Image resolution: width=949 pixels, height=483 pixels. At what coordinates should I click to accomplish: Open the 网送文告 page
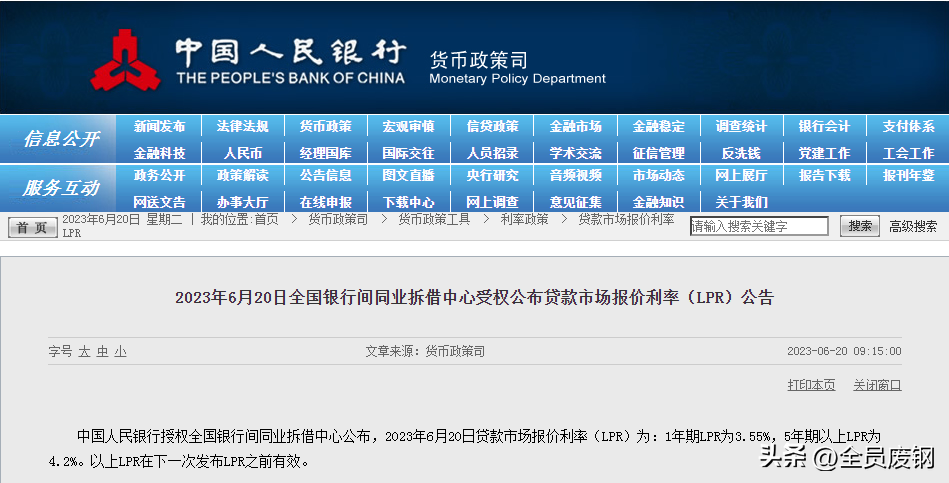pyautogui.click(x=159, y=202)
